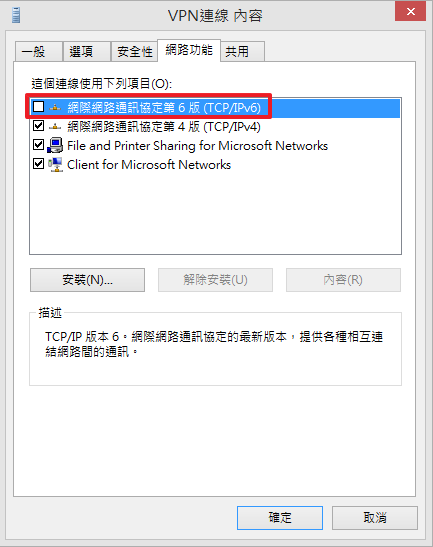Screen dimensions: 433x547
Task: Click the 確定 button
Action: [280, 518]
